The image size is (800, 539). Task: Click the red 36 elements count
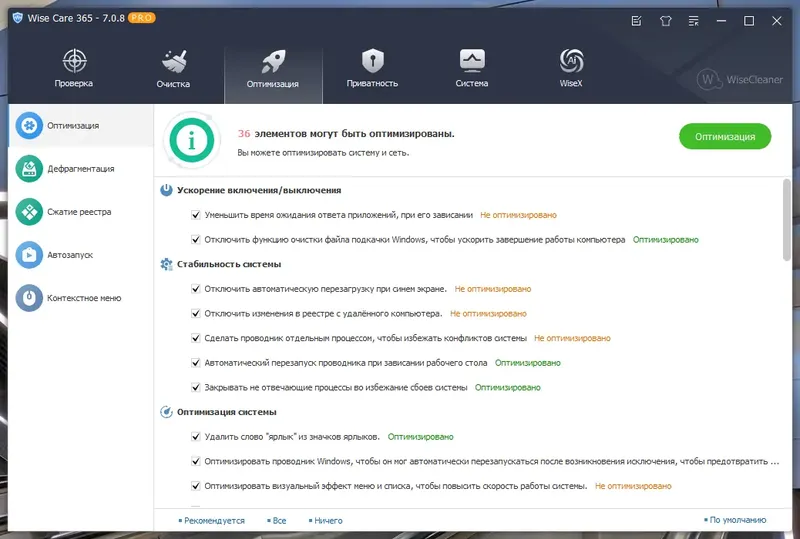pos(244,134)
